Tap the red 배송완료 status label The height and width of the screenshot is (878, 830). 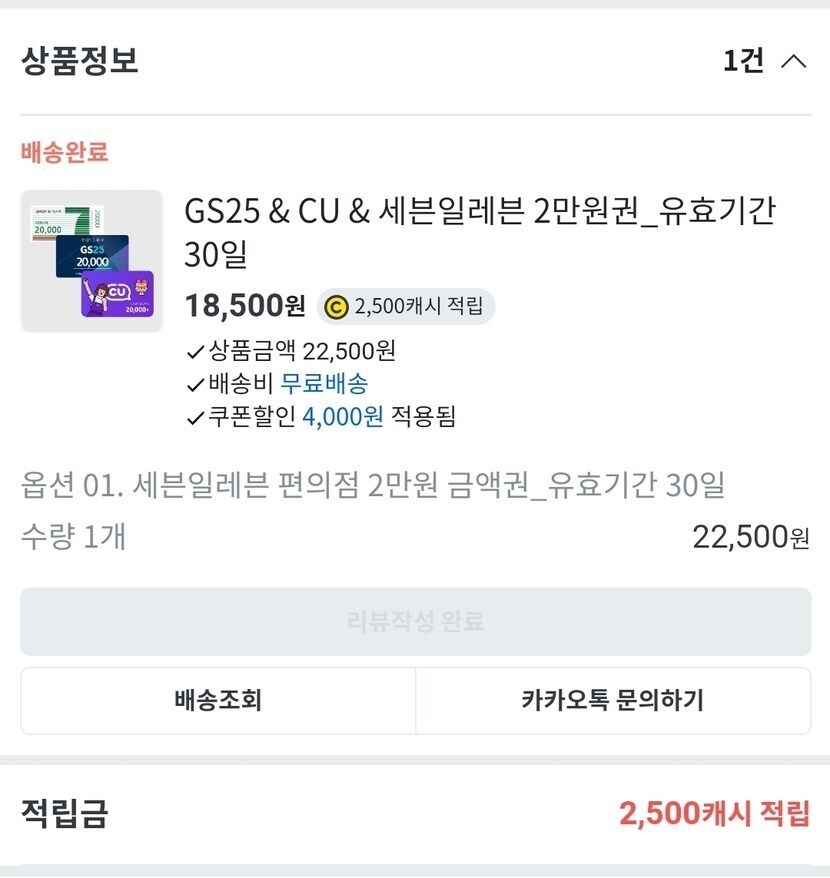pyautogui.click(x=64, y=153)
